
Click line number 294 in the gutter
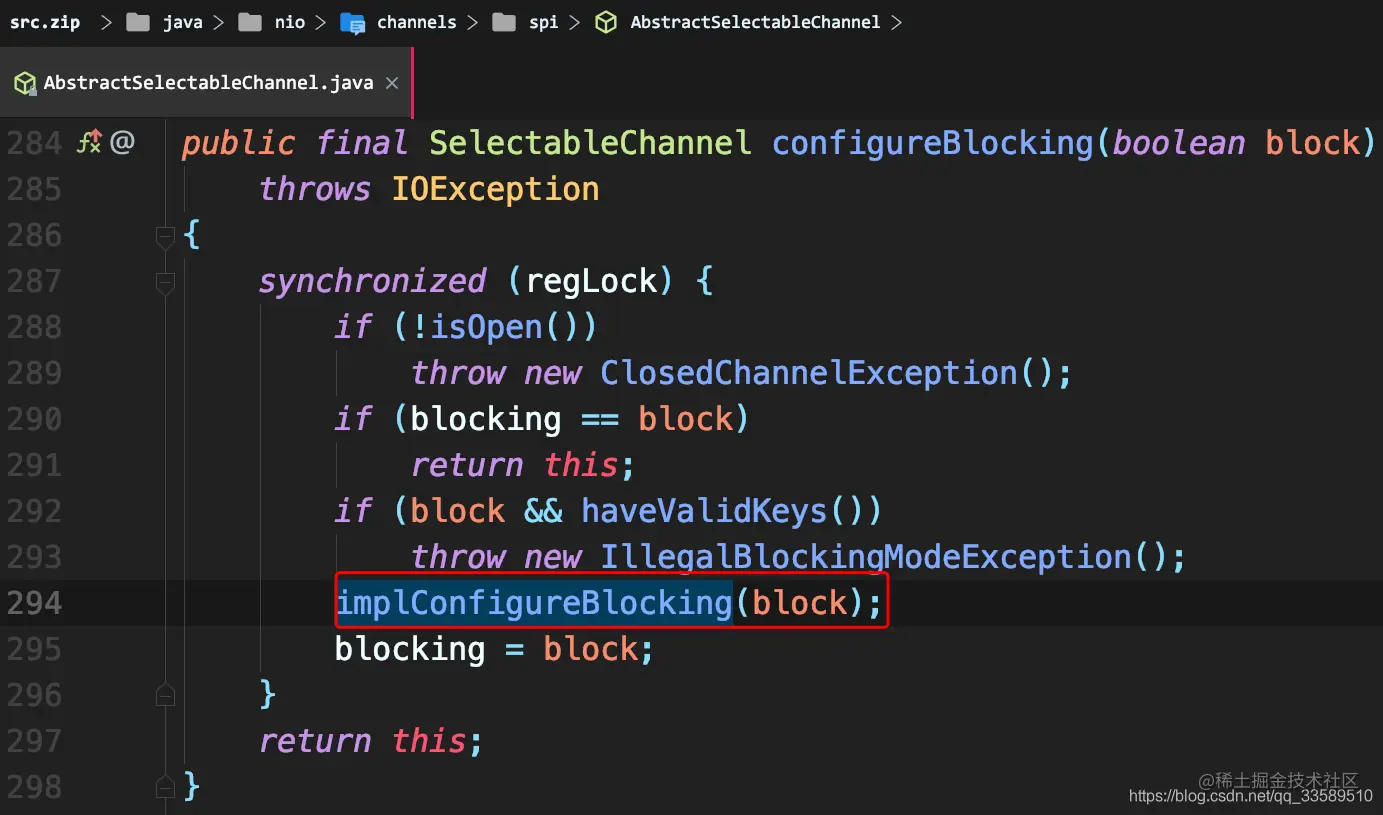coord(34,603)
